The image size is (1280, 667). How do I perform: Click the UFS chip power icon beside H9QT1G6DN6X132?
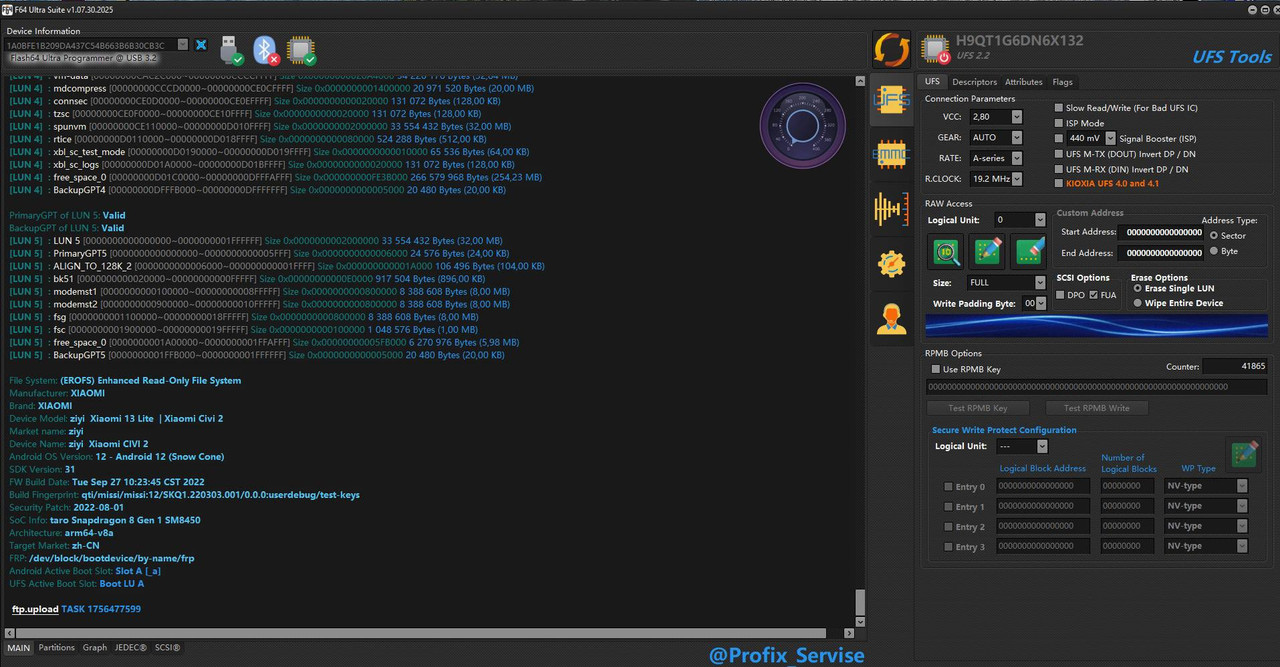pos(935,49)
